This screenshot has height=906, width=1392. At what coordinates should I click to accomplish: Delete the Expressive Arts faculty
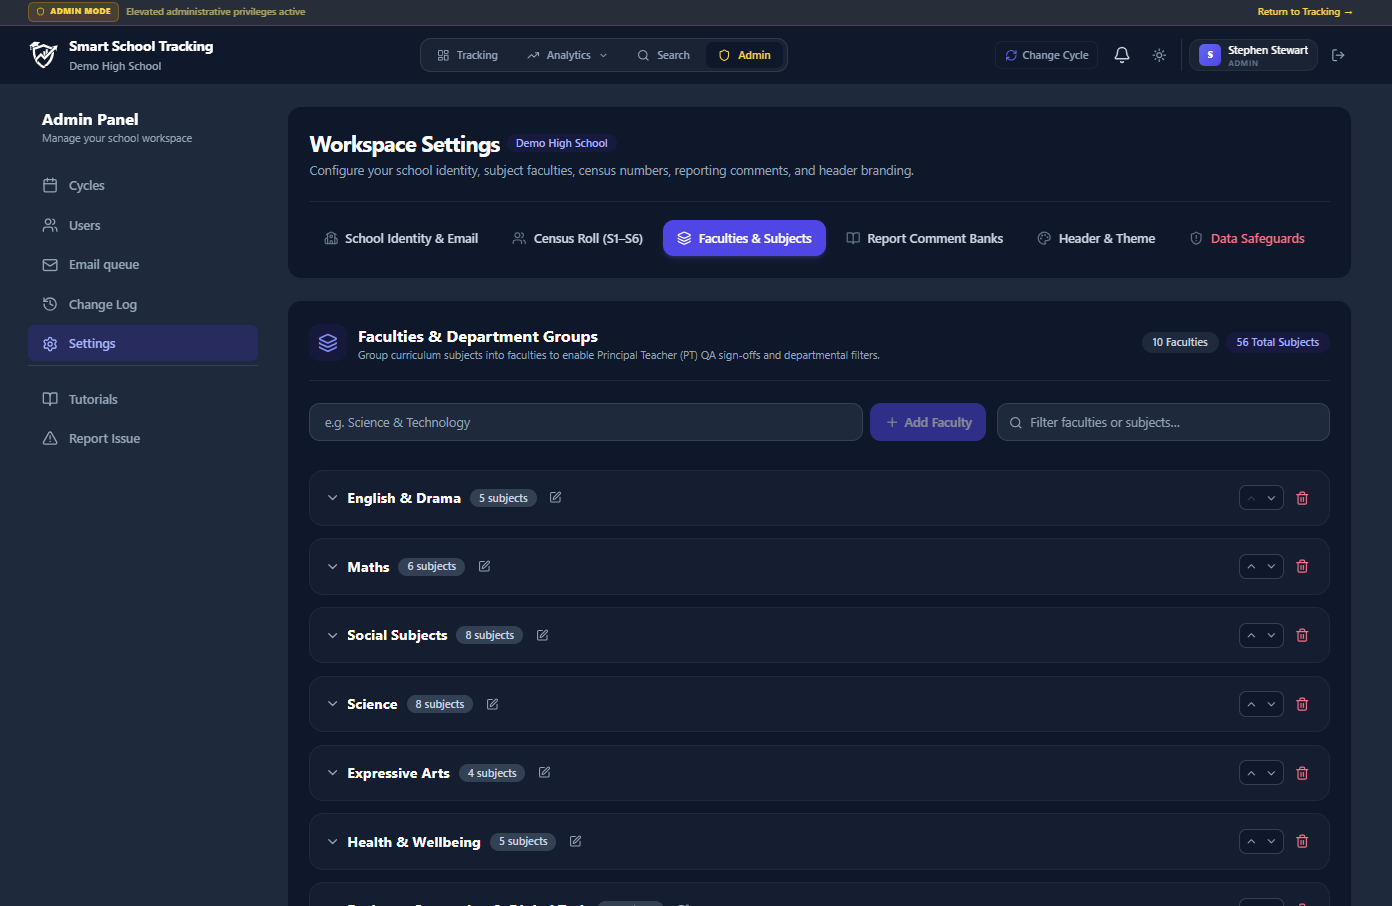pos(1302,773)
